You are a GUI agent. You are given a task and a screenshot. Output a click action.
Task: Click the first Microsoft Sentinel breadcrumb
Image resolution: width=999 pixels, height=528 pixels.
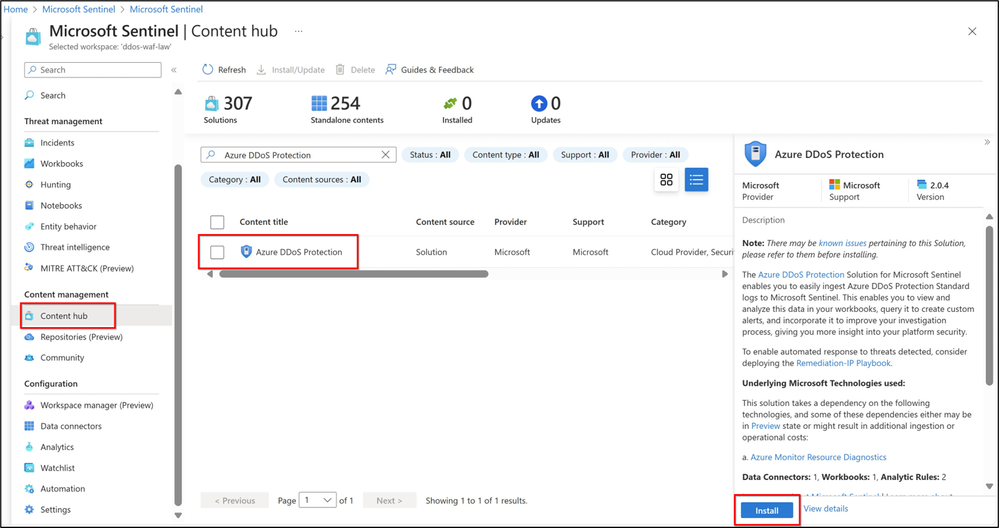(x=80, y=10)
